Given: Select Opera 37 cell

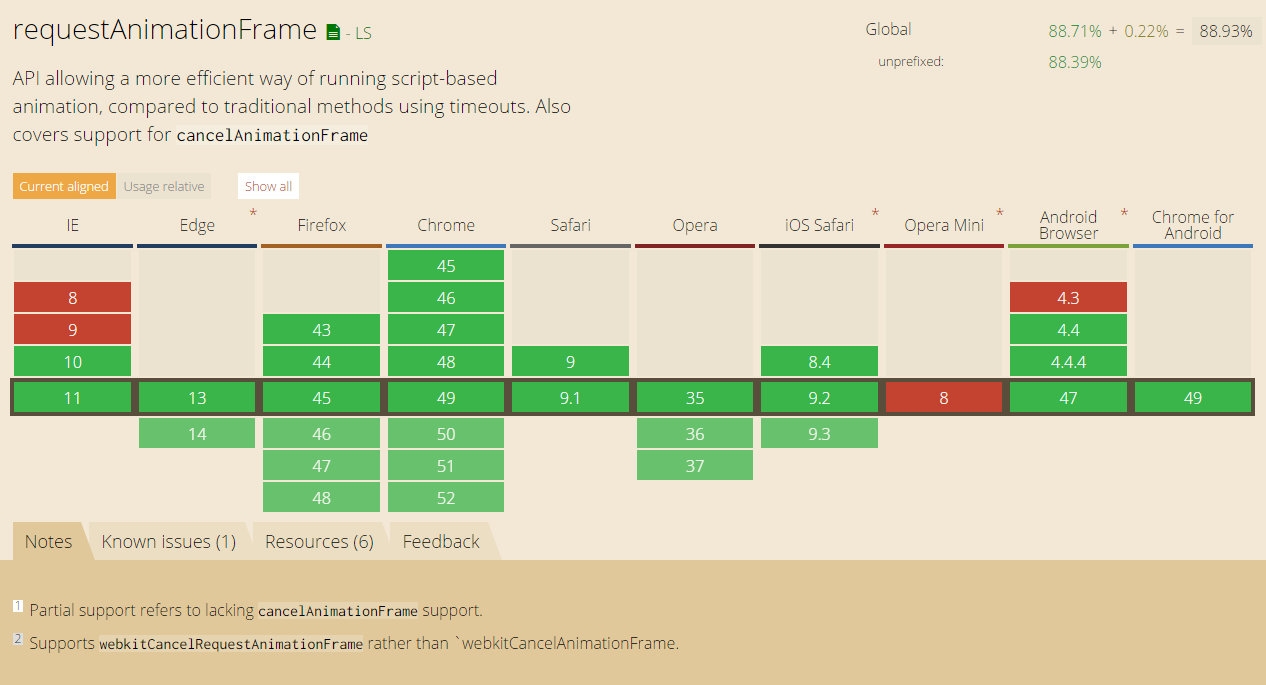Looking at the screenshot, I should pyautogui.click(x=695, y=466).
